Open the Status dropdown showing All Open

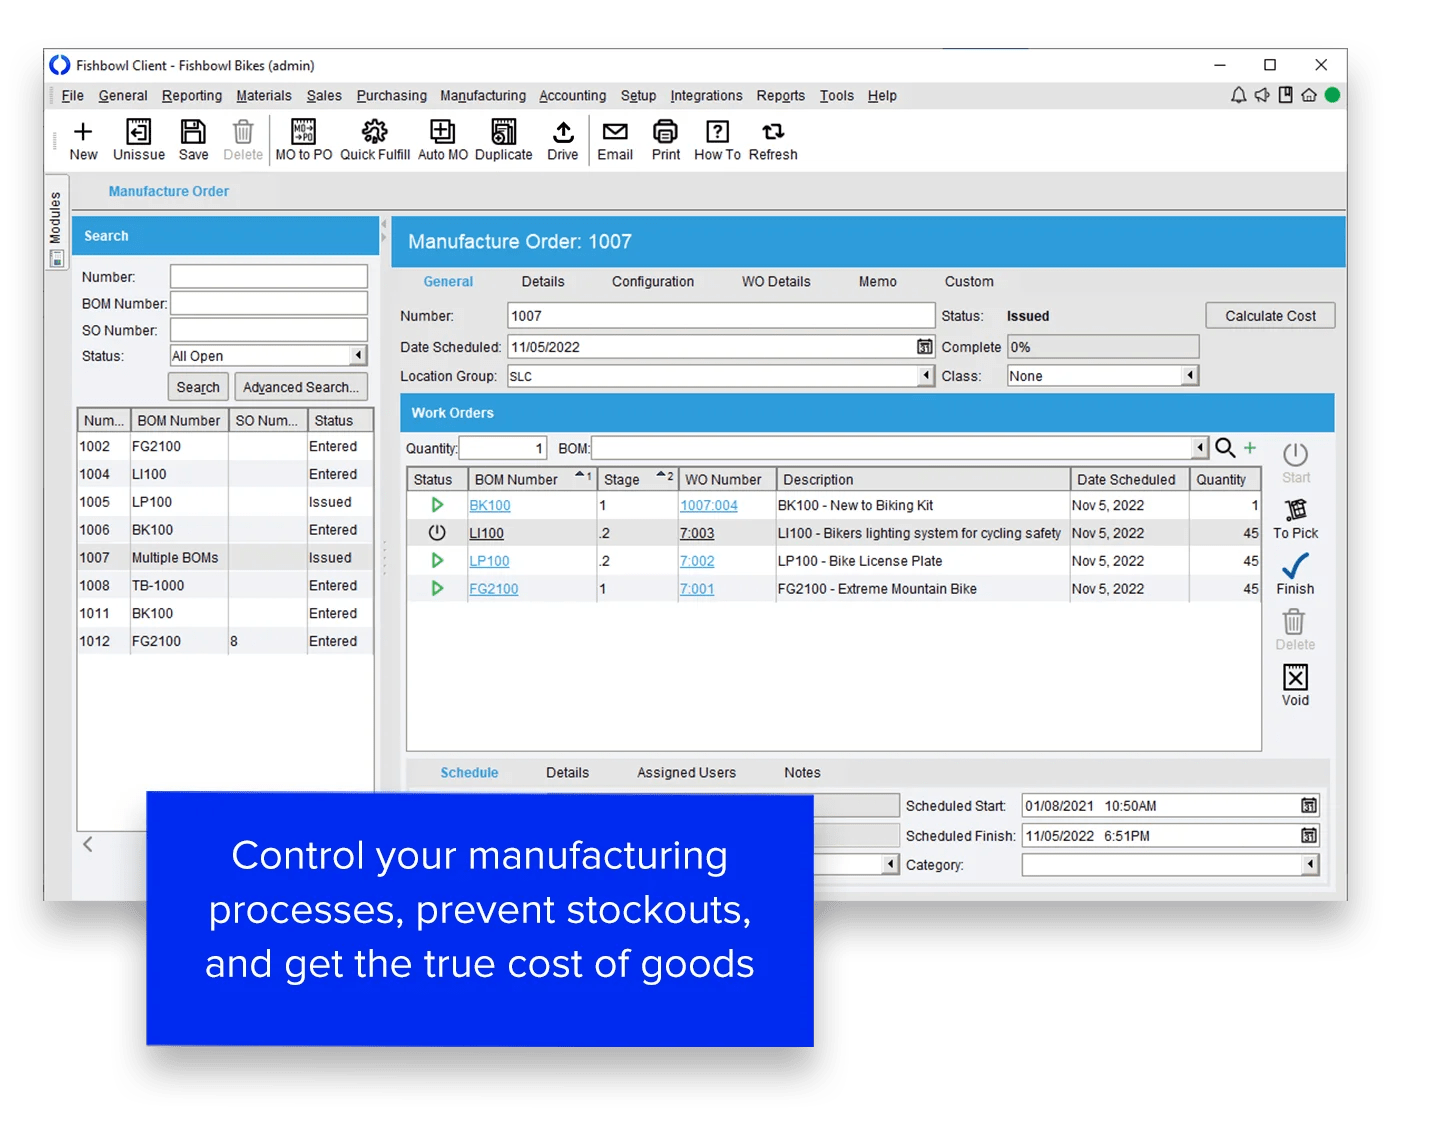[x=266, y=355]
